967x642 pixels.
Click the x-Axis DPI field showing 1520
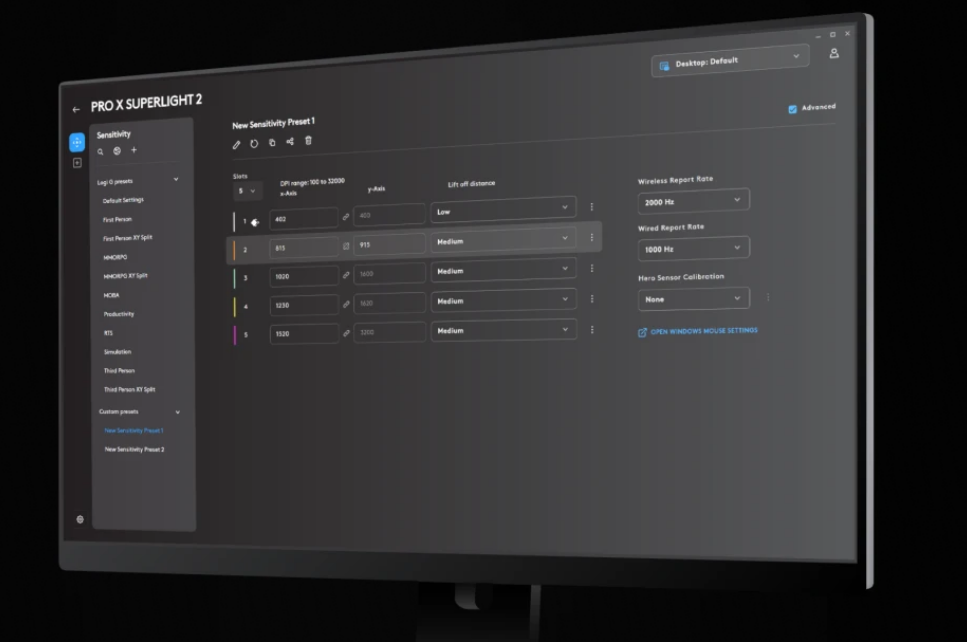click(x=304, y=333)
